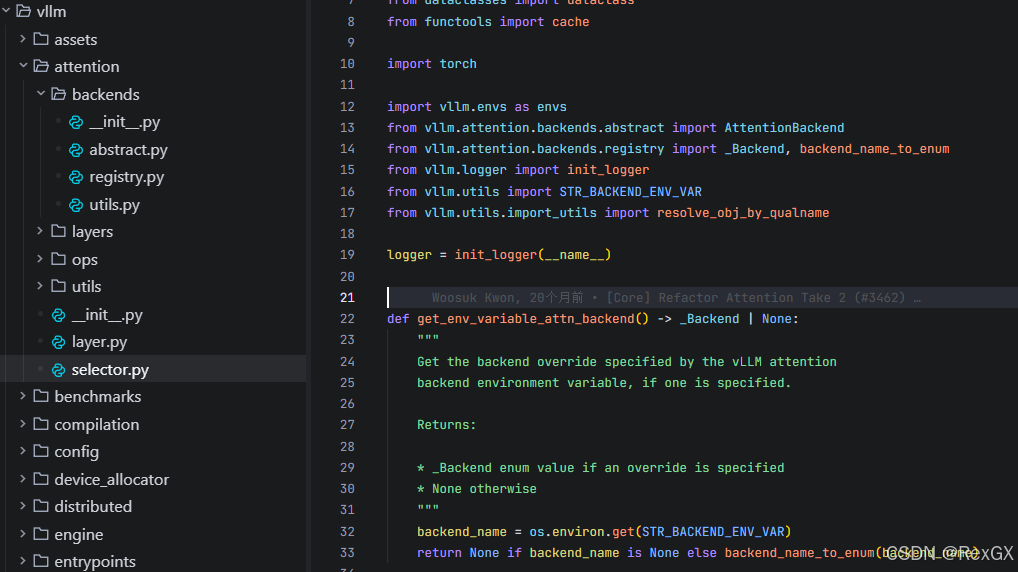Screen dimensions: 1018x572
Task: Expand the assets folder chevron
Action: (x=23, y=39)
